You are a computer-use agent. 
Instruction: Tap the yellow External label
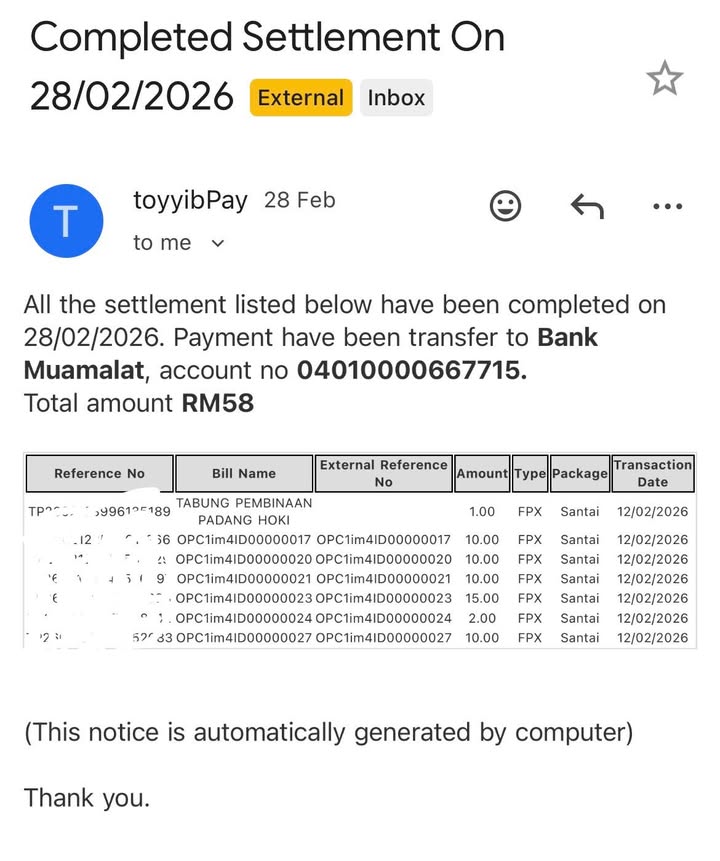[301, 98]
